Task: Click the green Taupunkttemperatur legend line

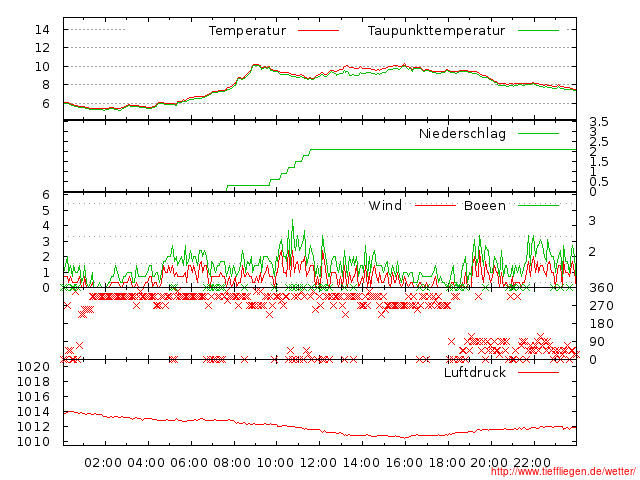Action: (538, 30)
